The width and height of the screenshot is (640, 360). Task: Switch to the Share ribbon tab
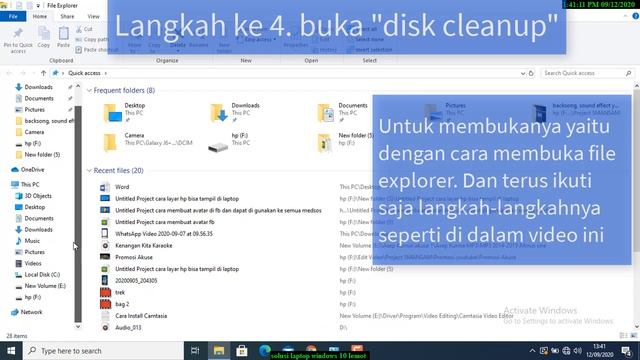[x=67, y=16]
